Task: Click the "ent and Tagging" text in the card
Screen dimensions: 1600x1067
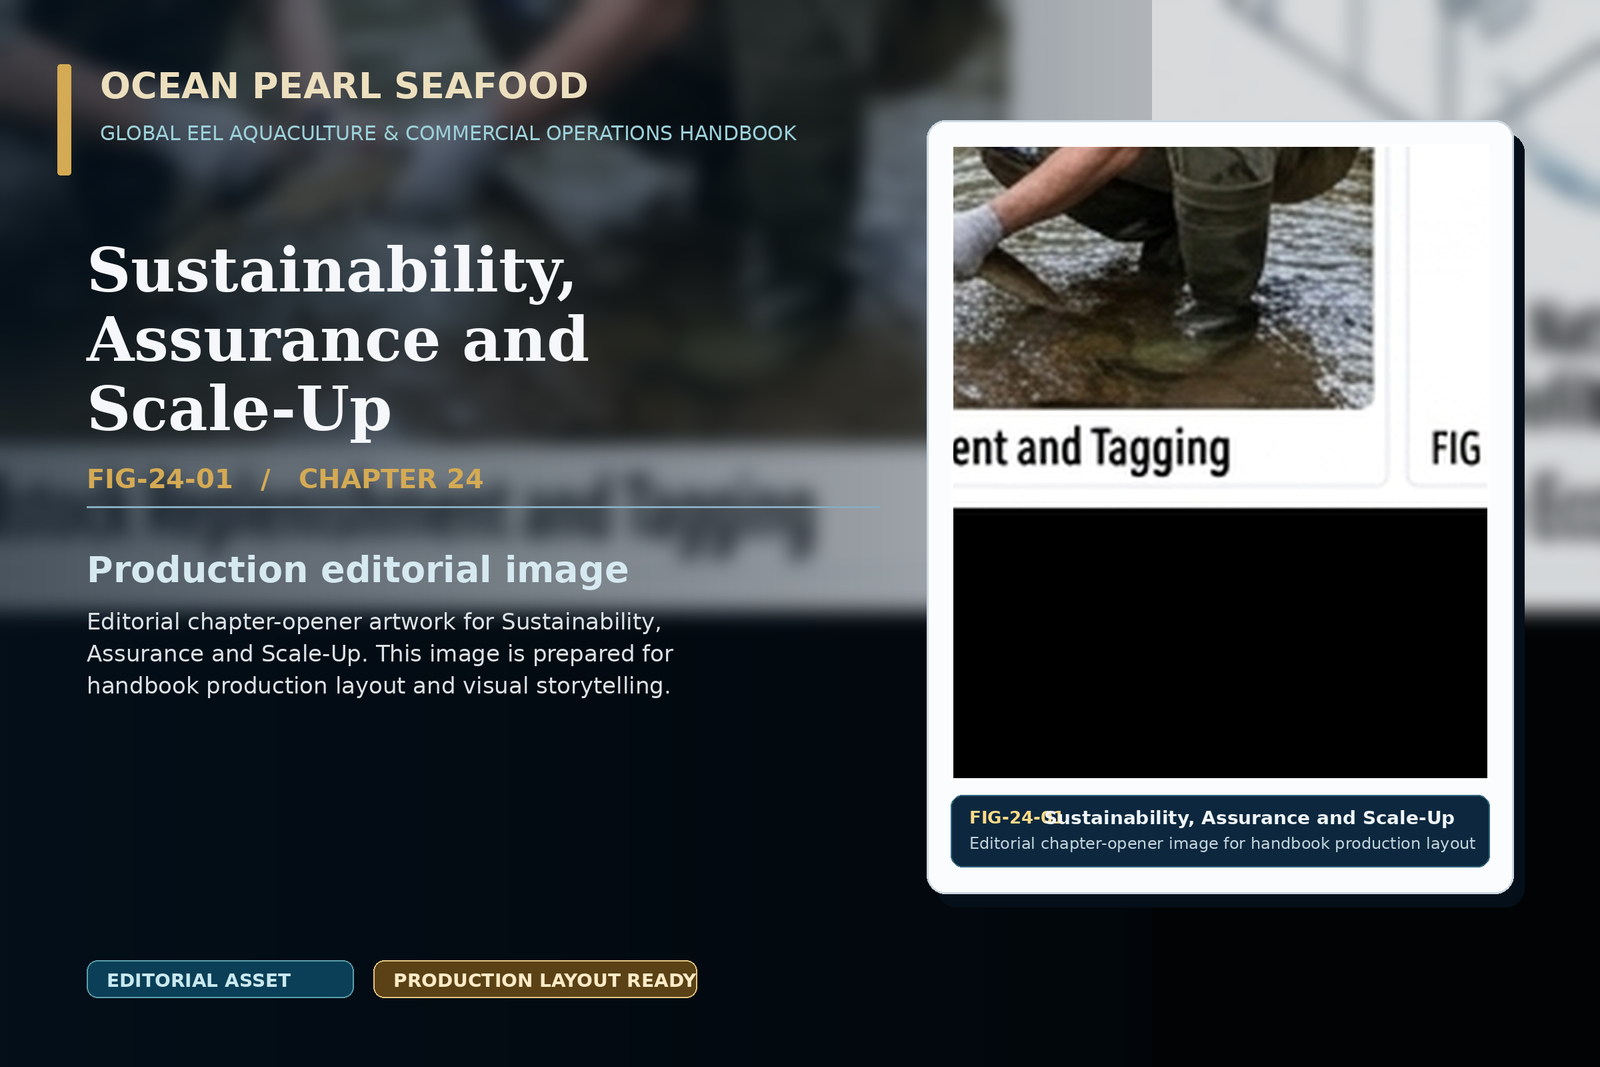Action: pos(1091,449)
